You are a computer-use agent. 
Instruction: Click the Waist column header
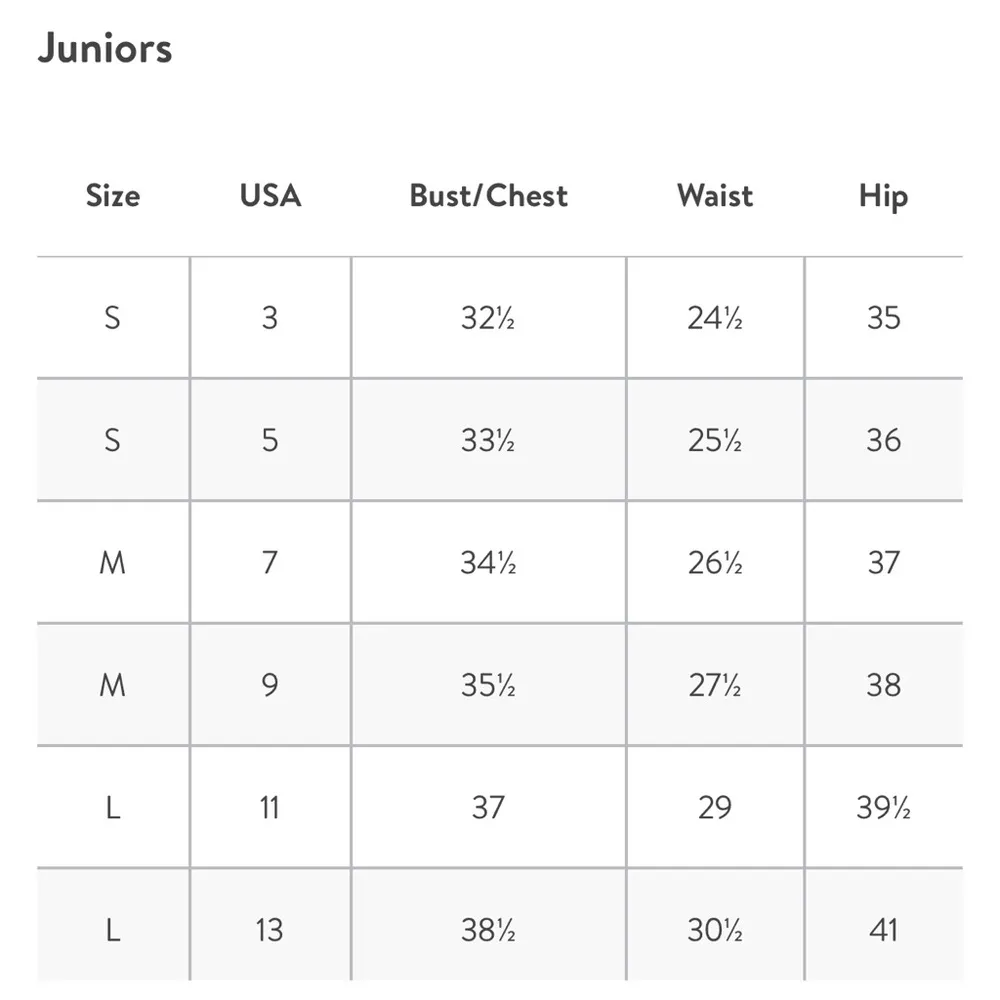point(714,195)
